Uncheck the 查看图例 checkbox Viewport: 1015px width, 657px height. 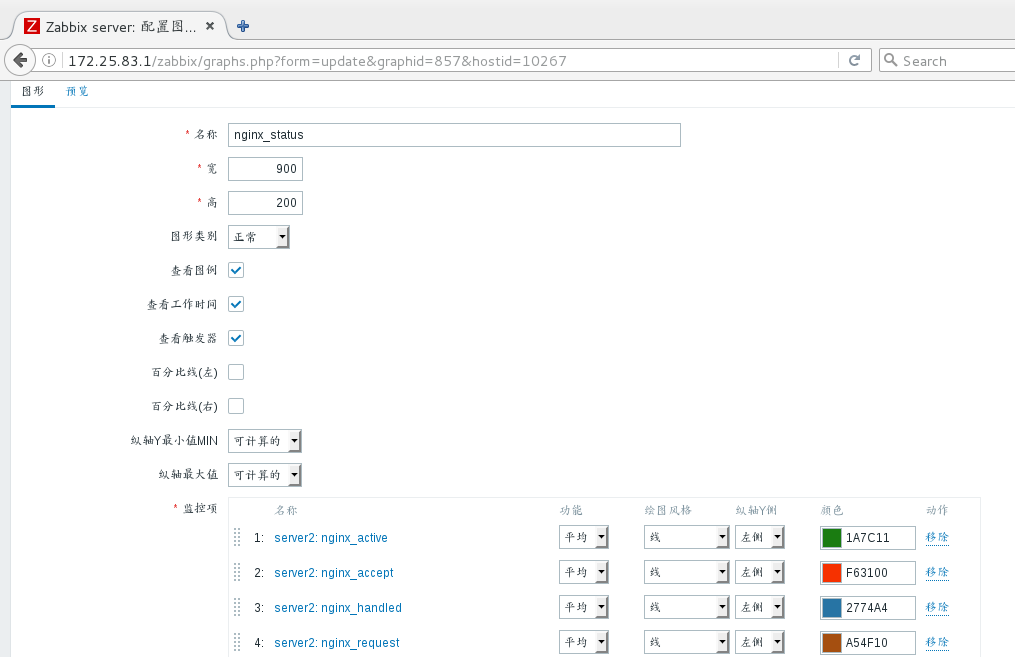click(x=235, y=270)
